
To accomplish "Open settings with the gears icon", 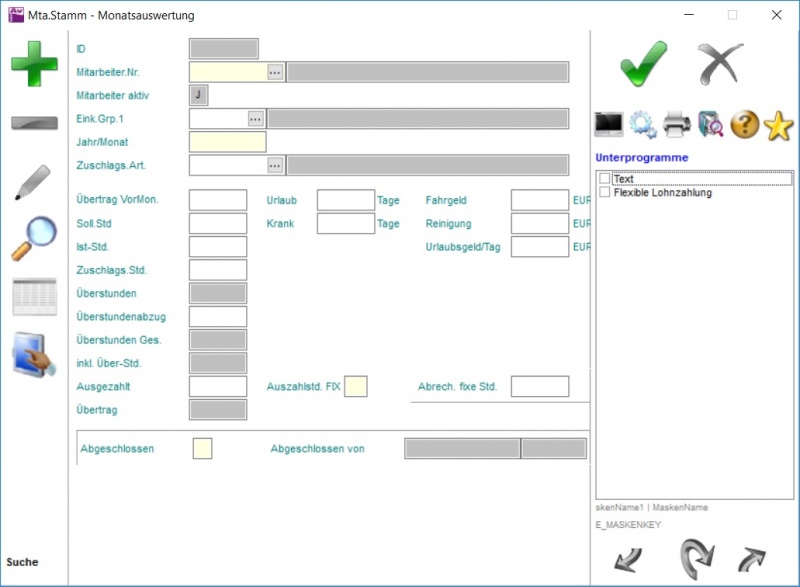I will point(642,124).
